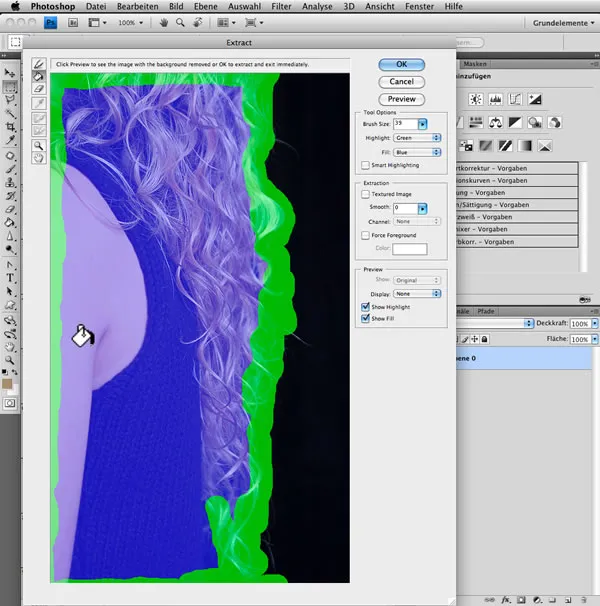Screen dimensions: 600x606
Task: Open the Display dropdown in Preview section
Action: pos(417,294)
